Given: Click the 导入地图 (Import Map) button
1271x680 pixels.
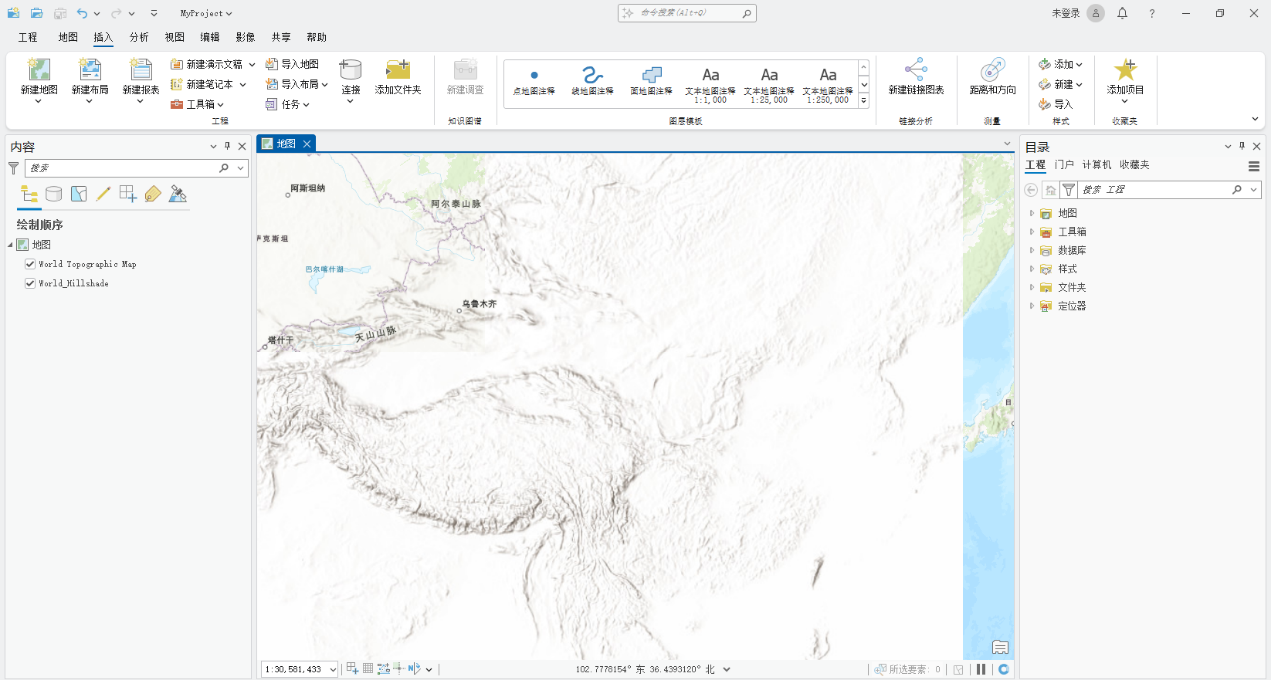Looking at the screenshot, I should tap(292, 64).
